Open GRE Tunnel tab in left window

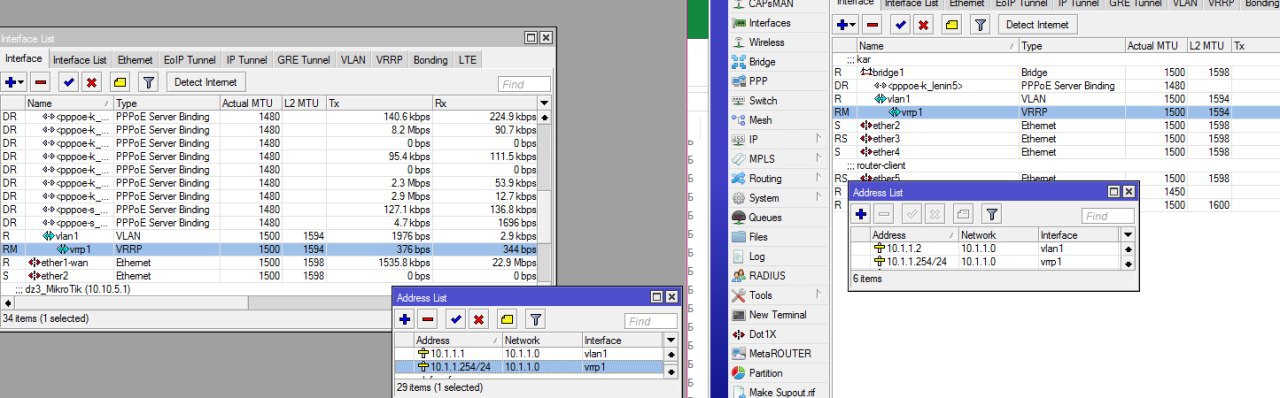pos(304,60)
